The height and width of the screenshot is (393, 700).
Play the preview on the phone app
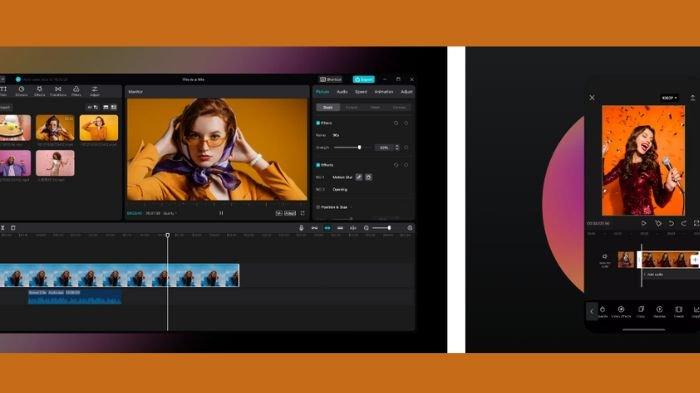pos(643,223)
